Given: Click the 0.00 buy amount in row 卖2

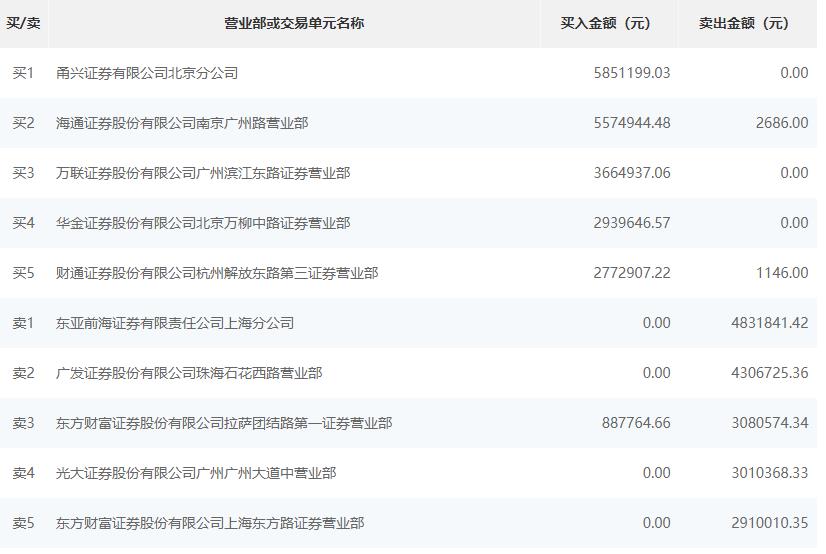Looking at the screenshot, I should click(657, 373).
